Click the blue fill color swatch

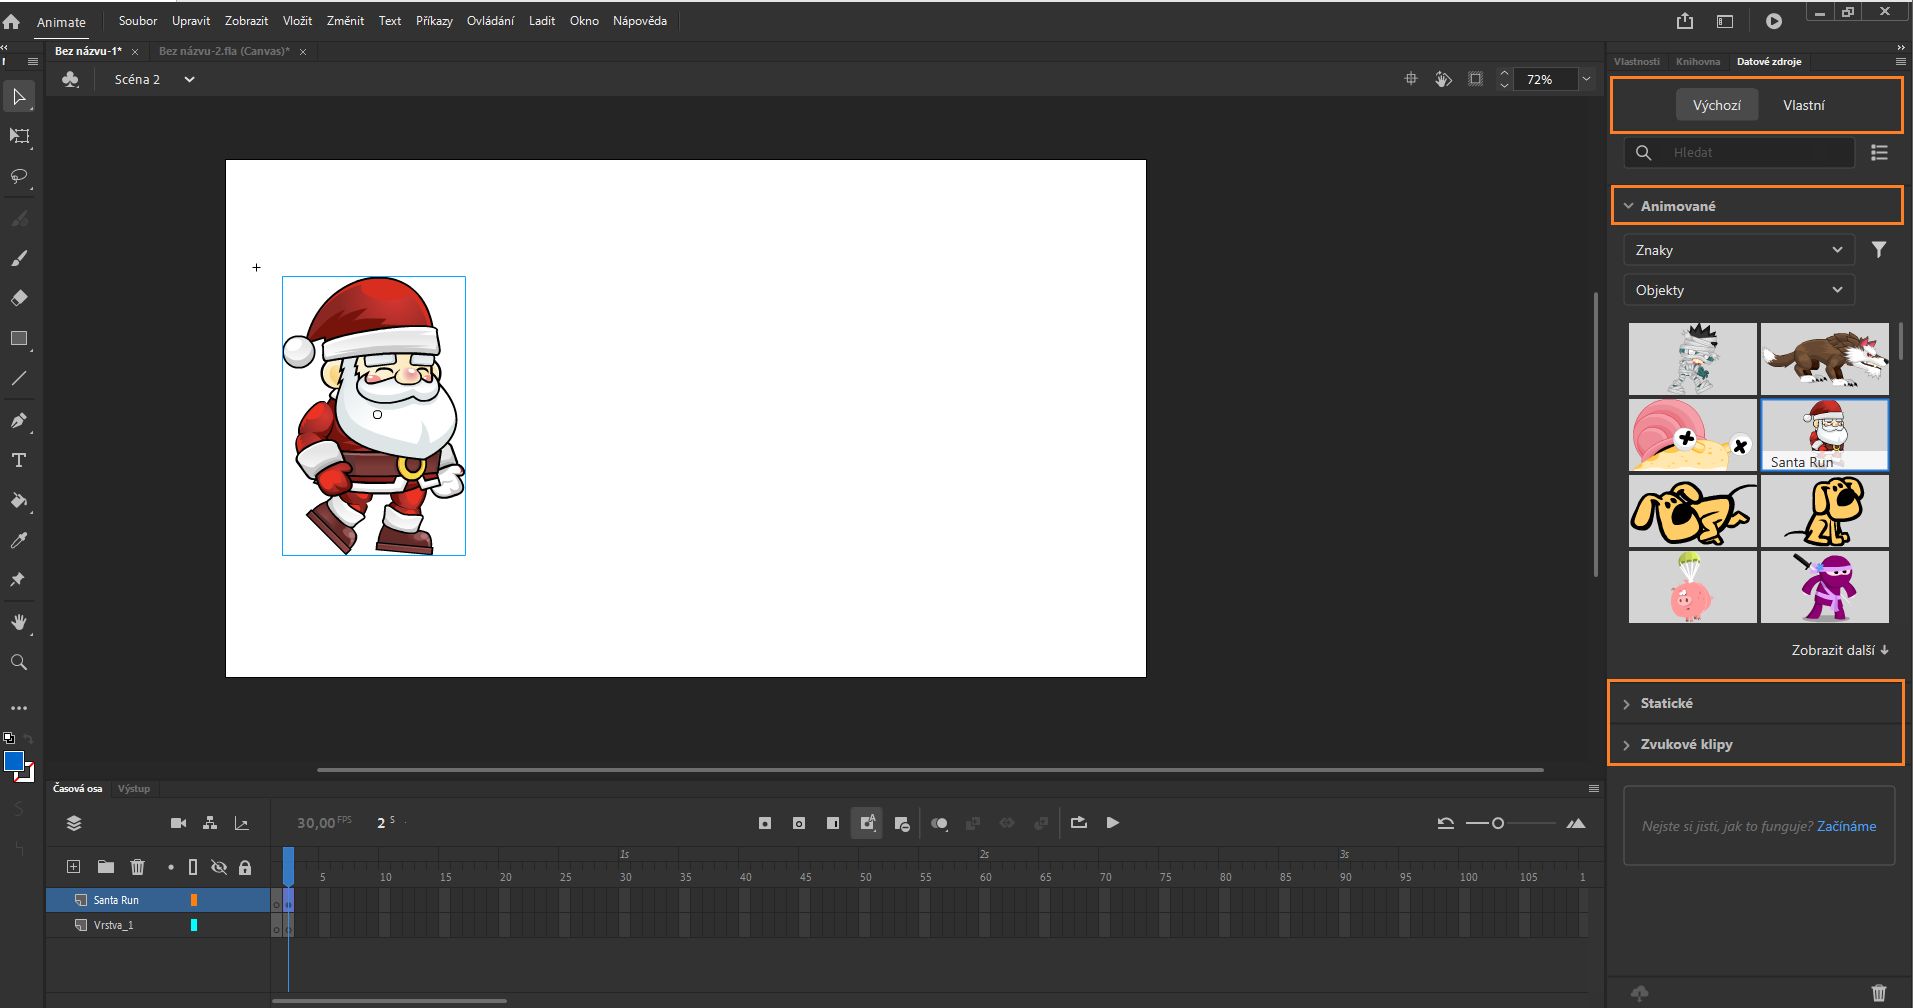(14, 762)
